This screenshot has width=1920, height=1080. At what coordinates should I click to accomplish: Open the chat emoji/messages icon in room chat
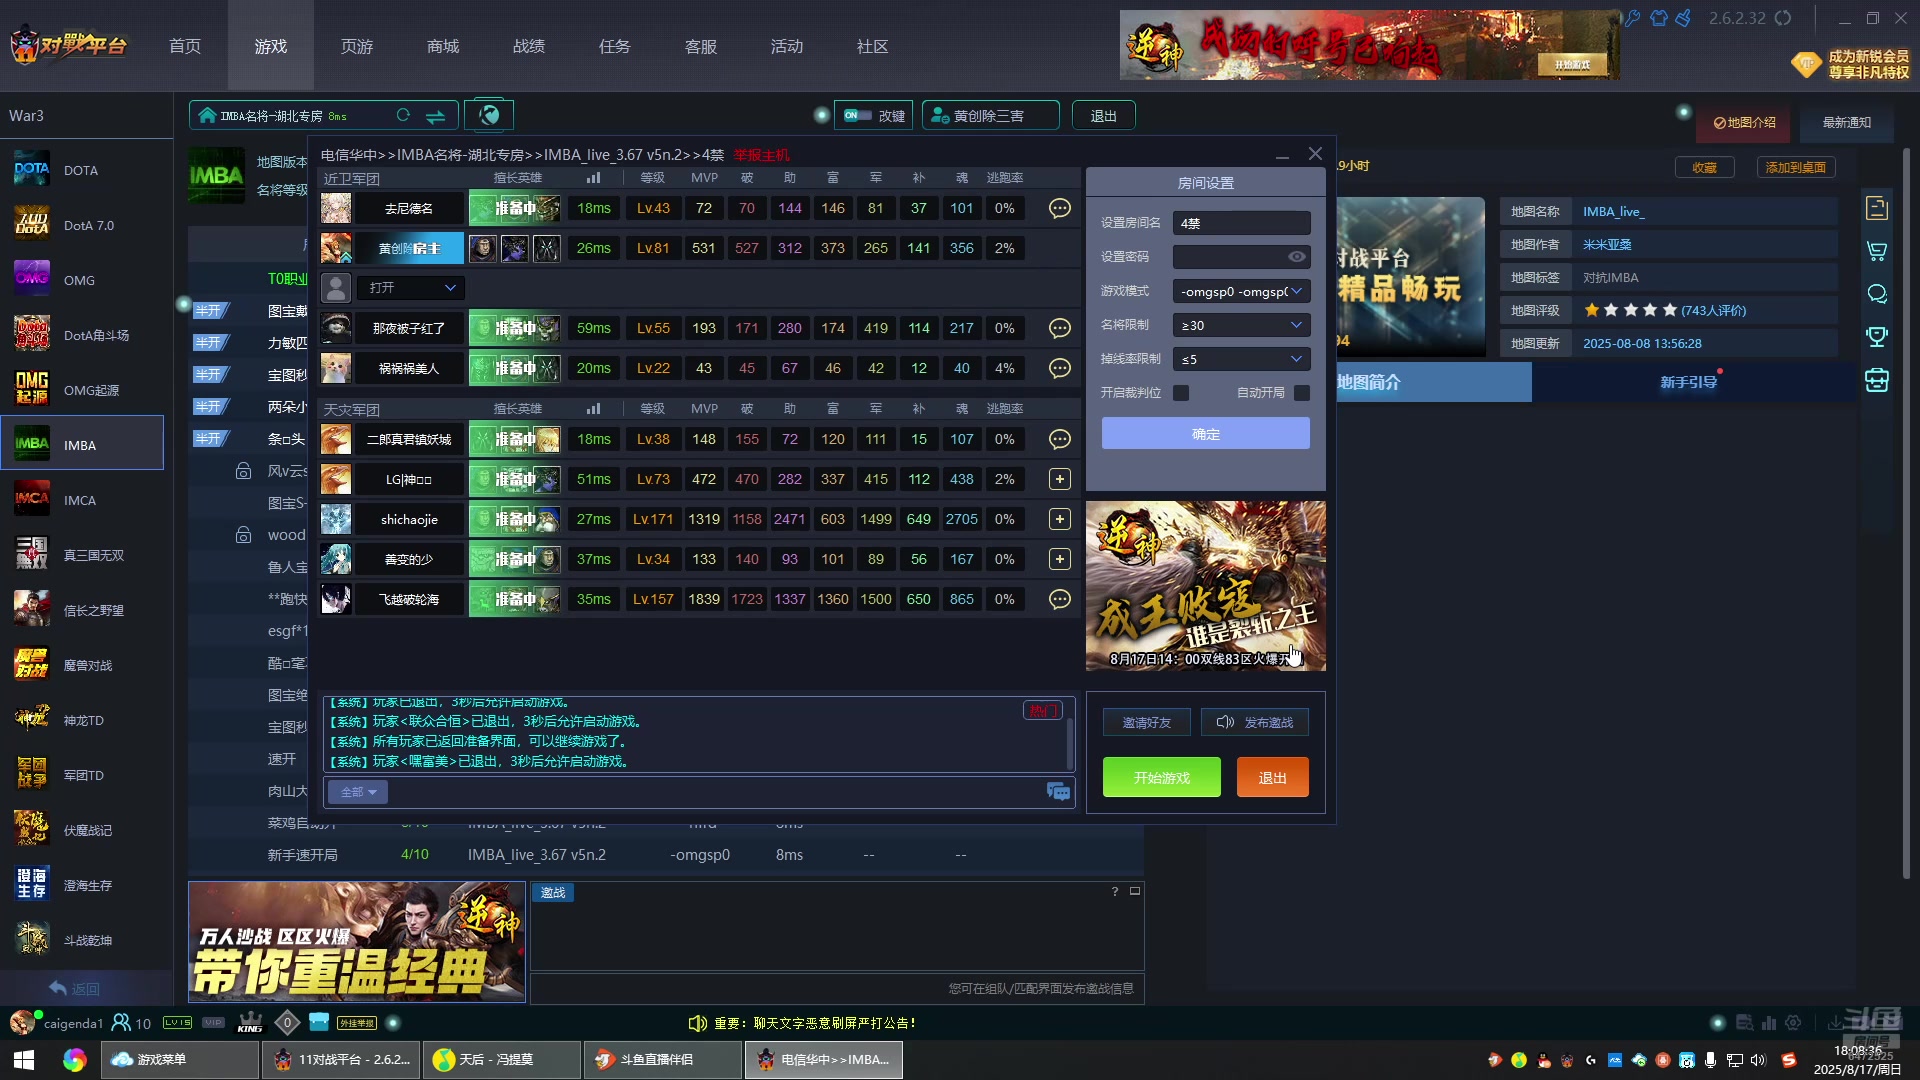point(1058,792)
